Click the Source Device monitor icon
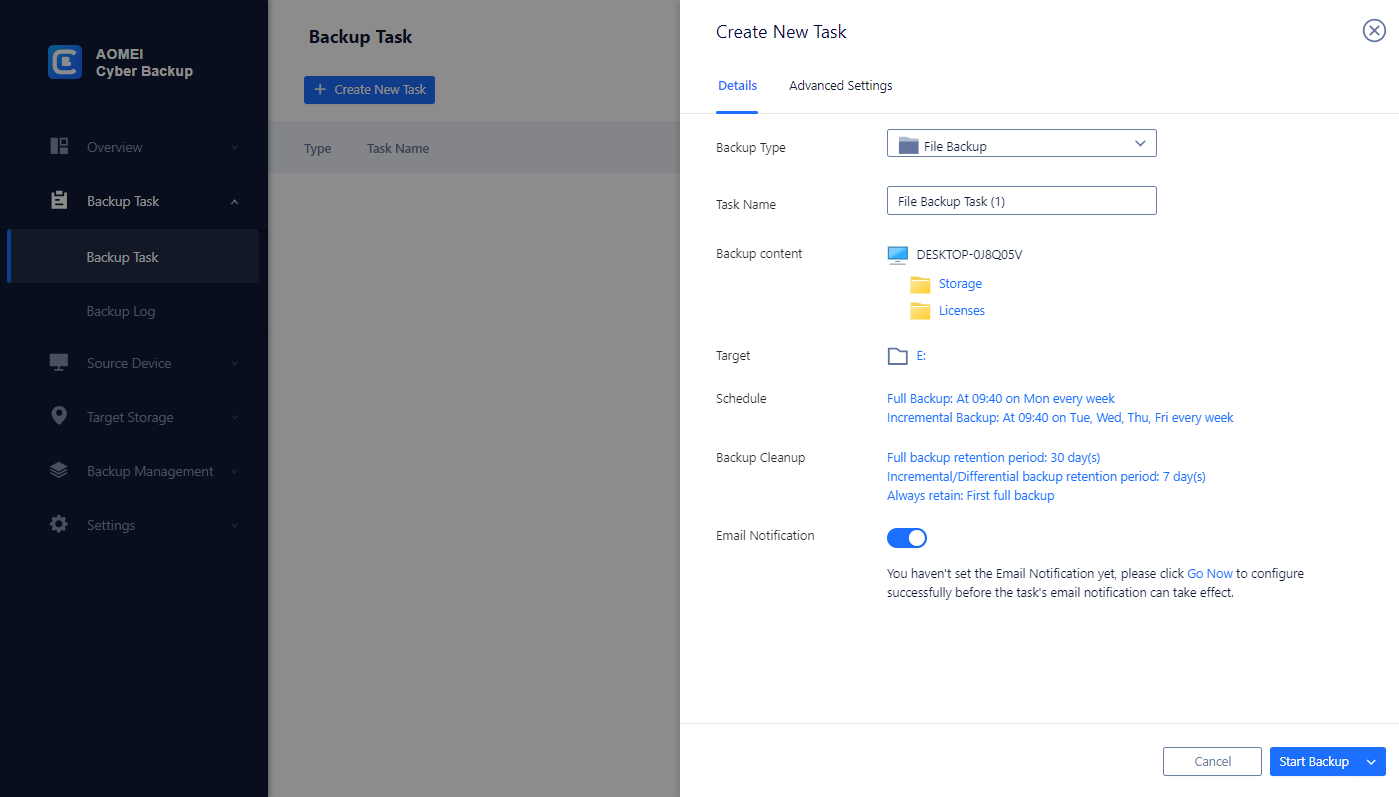 [59, 362]
